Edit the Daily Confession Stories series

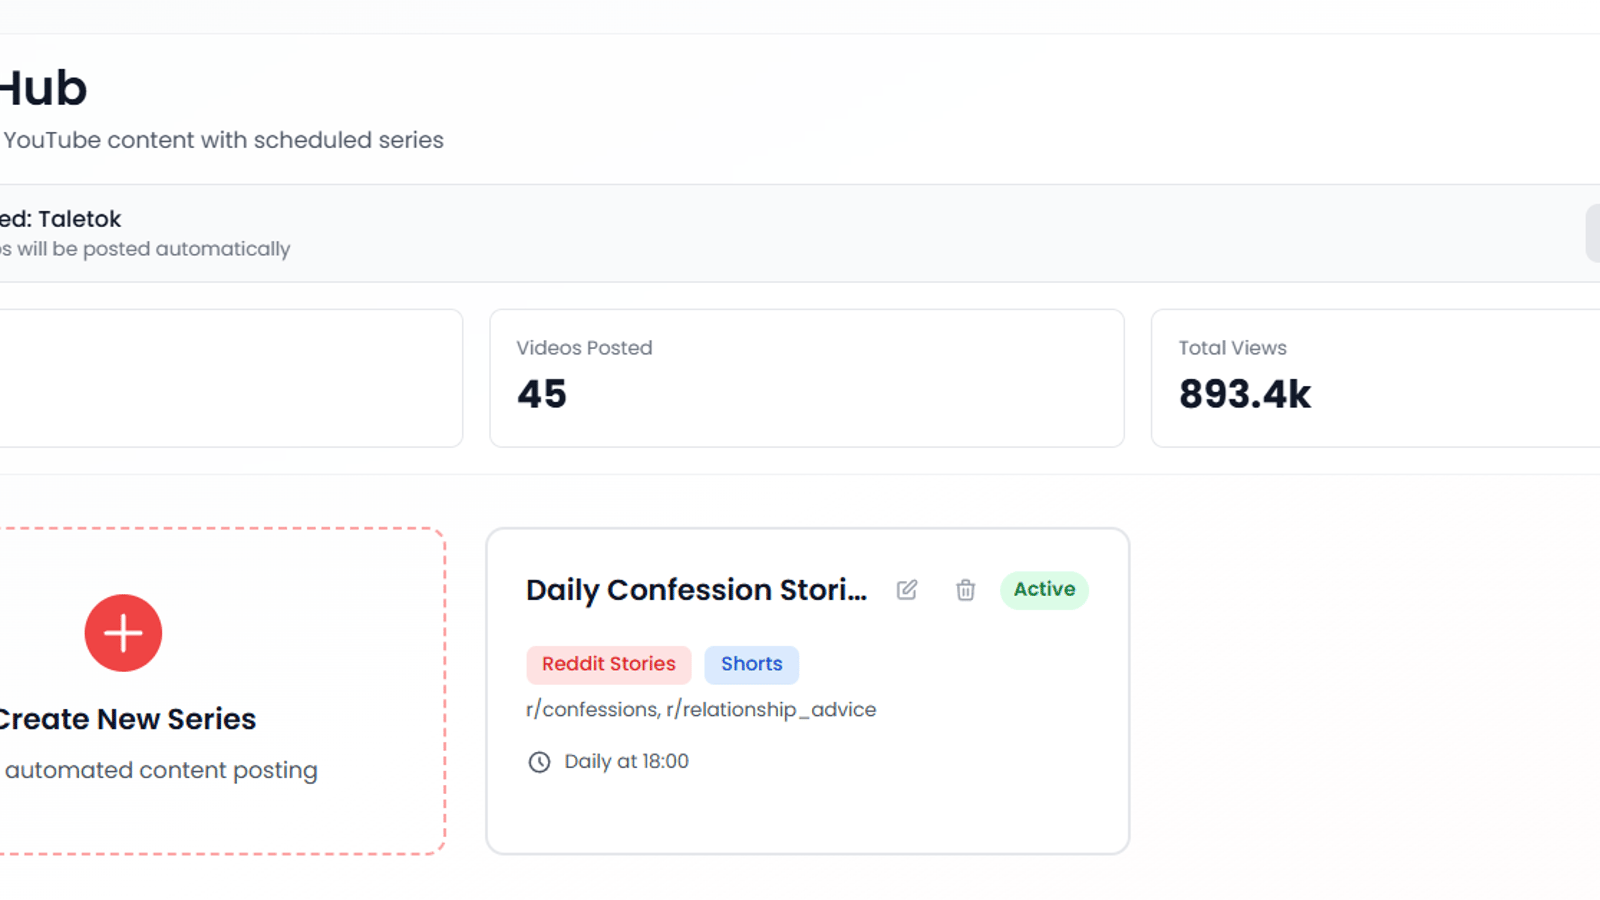[x=907, y=590]
